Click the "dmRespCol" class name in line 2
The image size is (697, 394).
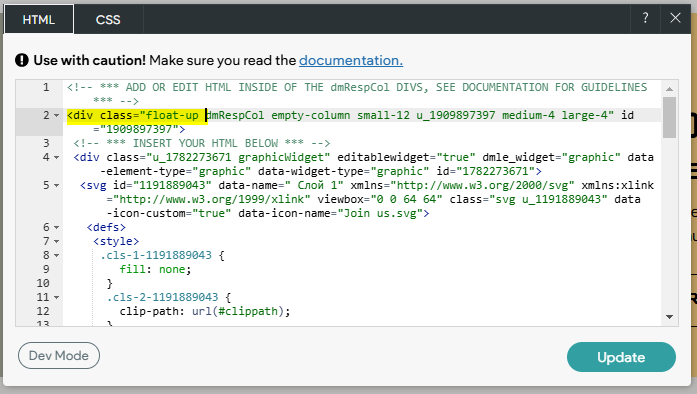(x=235, y=116)
